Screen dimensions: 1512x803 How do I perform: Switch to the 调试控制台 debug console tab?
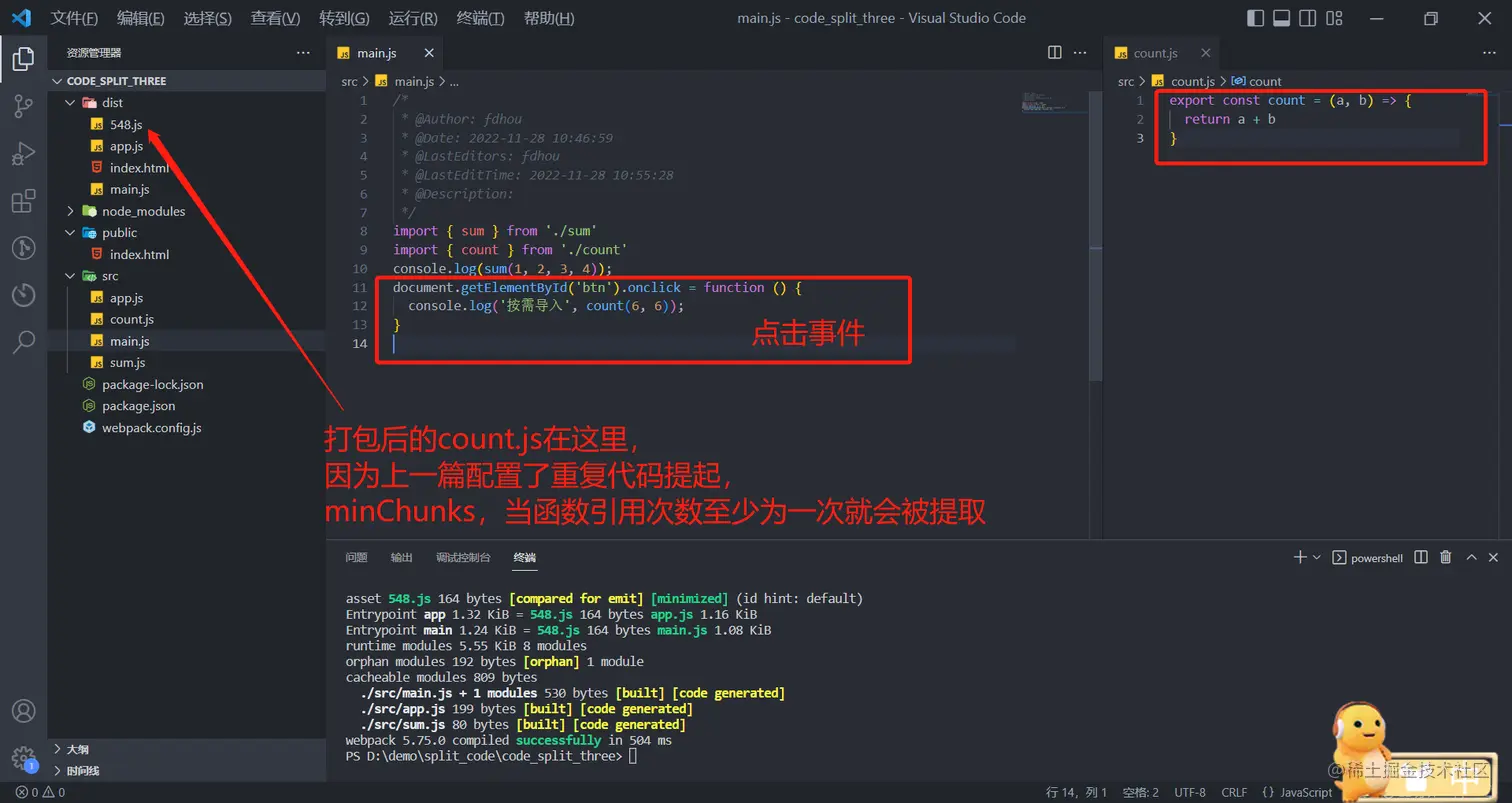point(463,557)
